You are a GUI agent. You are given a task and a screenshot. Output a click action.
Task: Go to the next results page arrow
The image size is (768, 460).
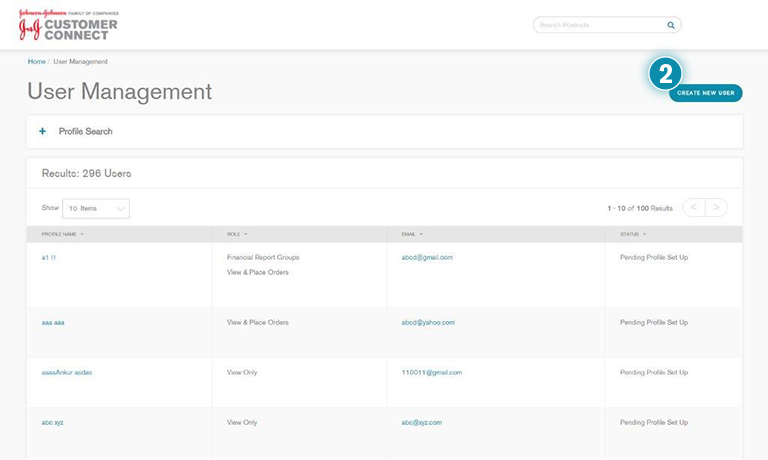click(716, 208)
